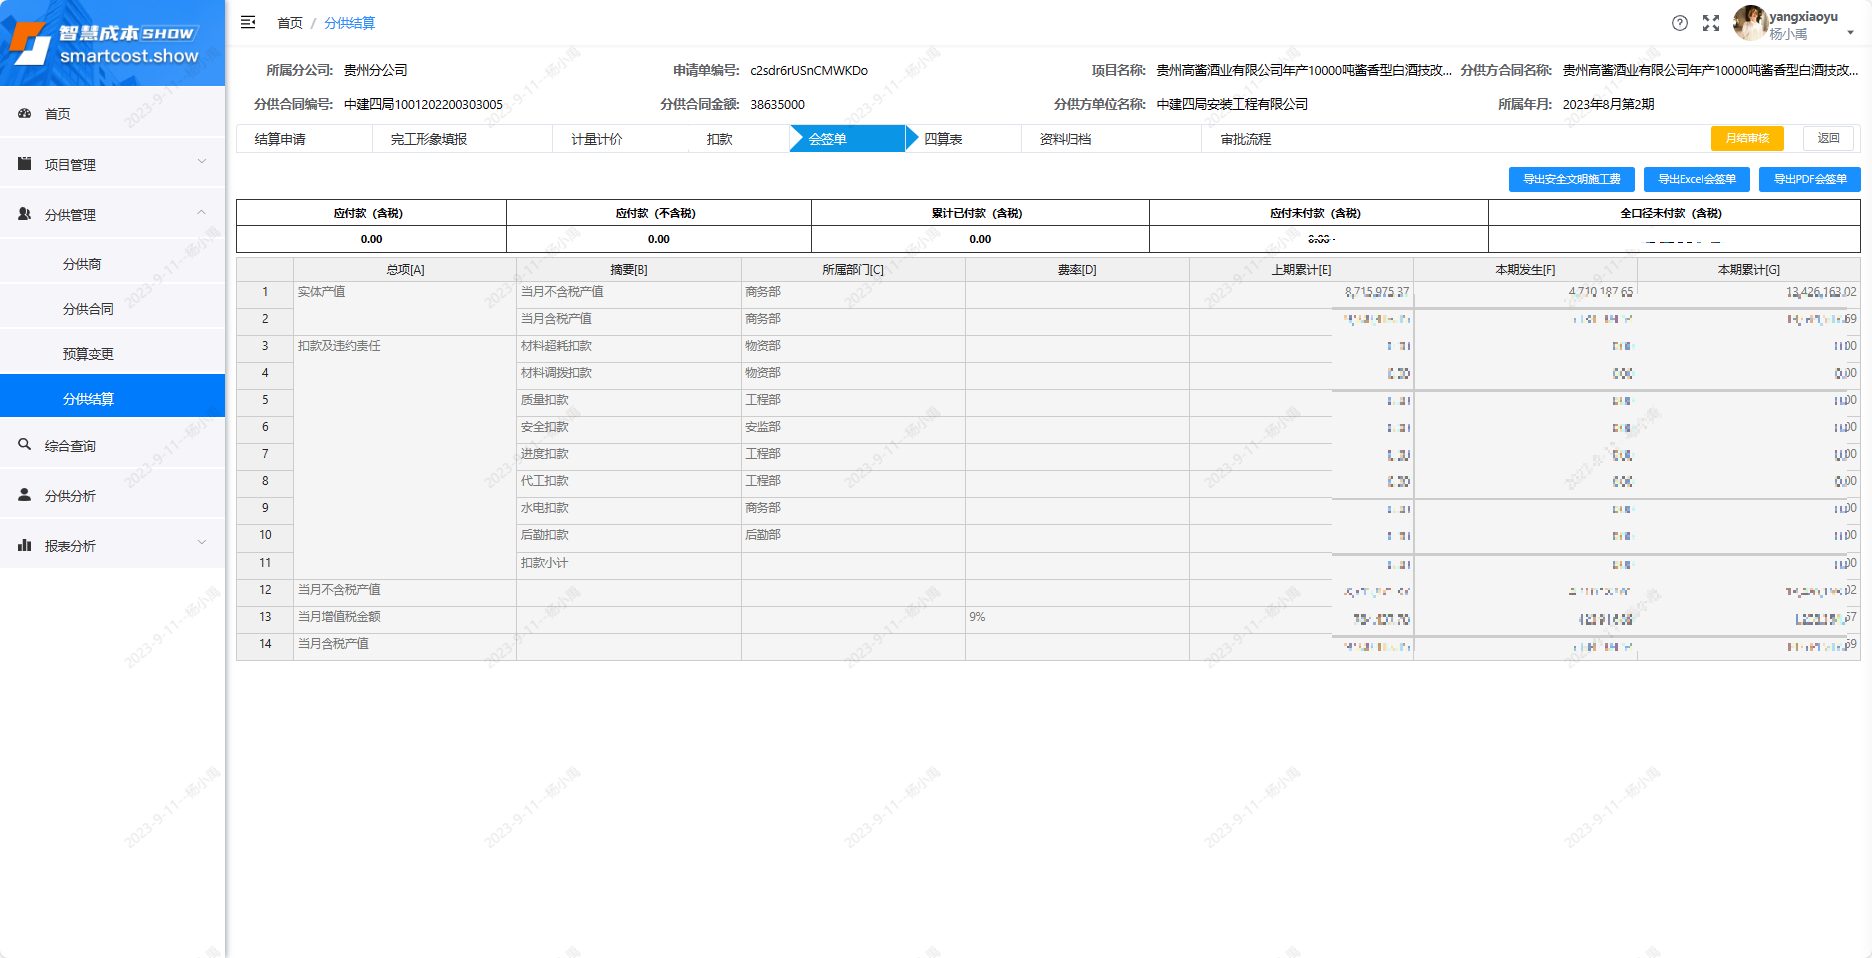Screen dimensions: 1872x958
Task: Open the user account dropdown arrow
Action: [x=1850, y=33]
